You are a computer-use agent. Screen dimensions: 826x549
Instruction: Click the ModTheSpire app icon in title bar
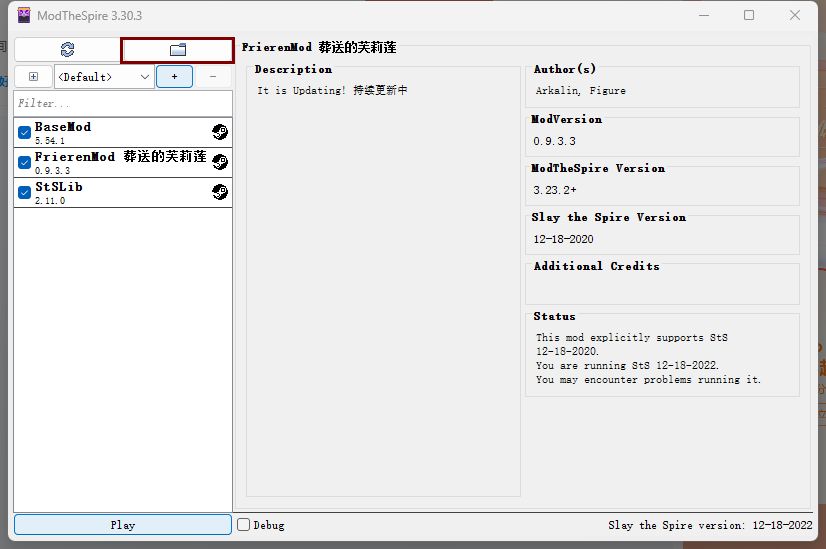[24, 16]
